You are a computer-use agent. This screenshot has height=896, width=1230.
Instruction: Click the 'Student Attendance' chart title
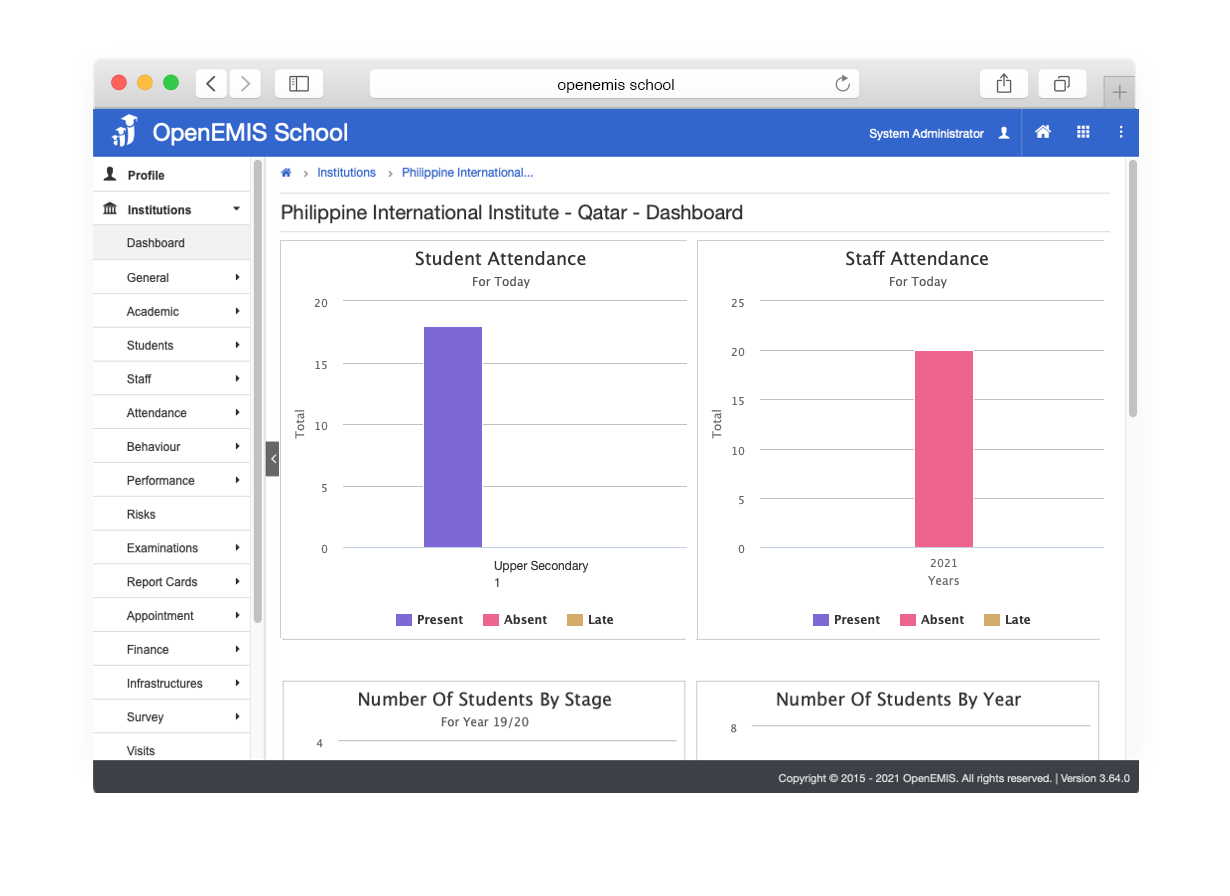(x=500, y=259)
